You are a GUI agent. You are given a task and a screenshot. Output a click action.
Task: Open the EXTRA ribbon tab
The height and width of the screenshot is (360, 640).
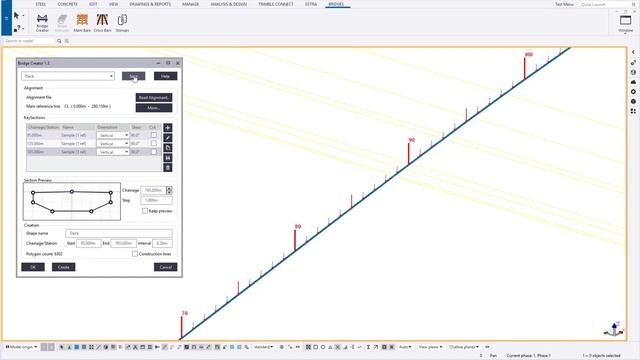tap(311, 4)
